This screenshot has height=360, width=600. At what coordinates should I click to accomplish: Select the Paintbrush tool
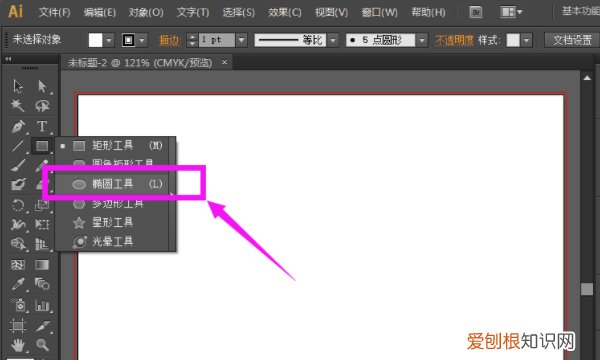(x=18, y=165)
